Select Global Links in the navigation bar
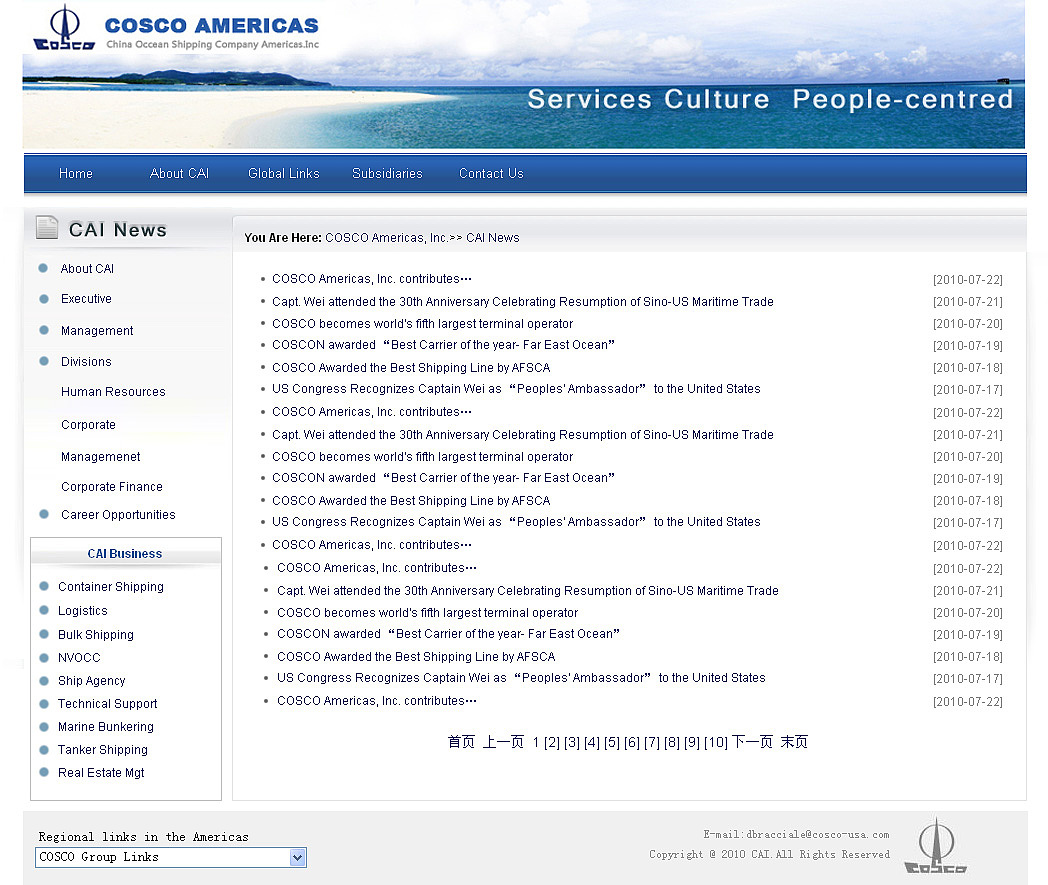The width and height of the screenshot is (1048, 885). click(283, 173)
